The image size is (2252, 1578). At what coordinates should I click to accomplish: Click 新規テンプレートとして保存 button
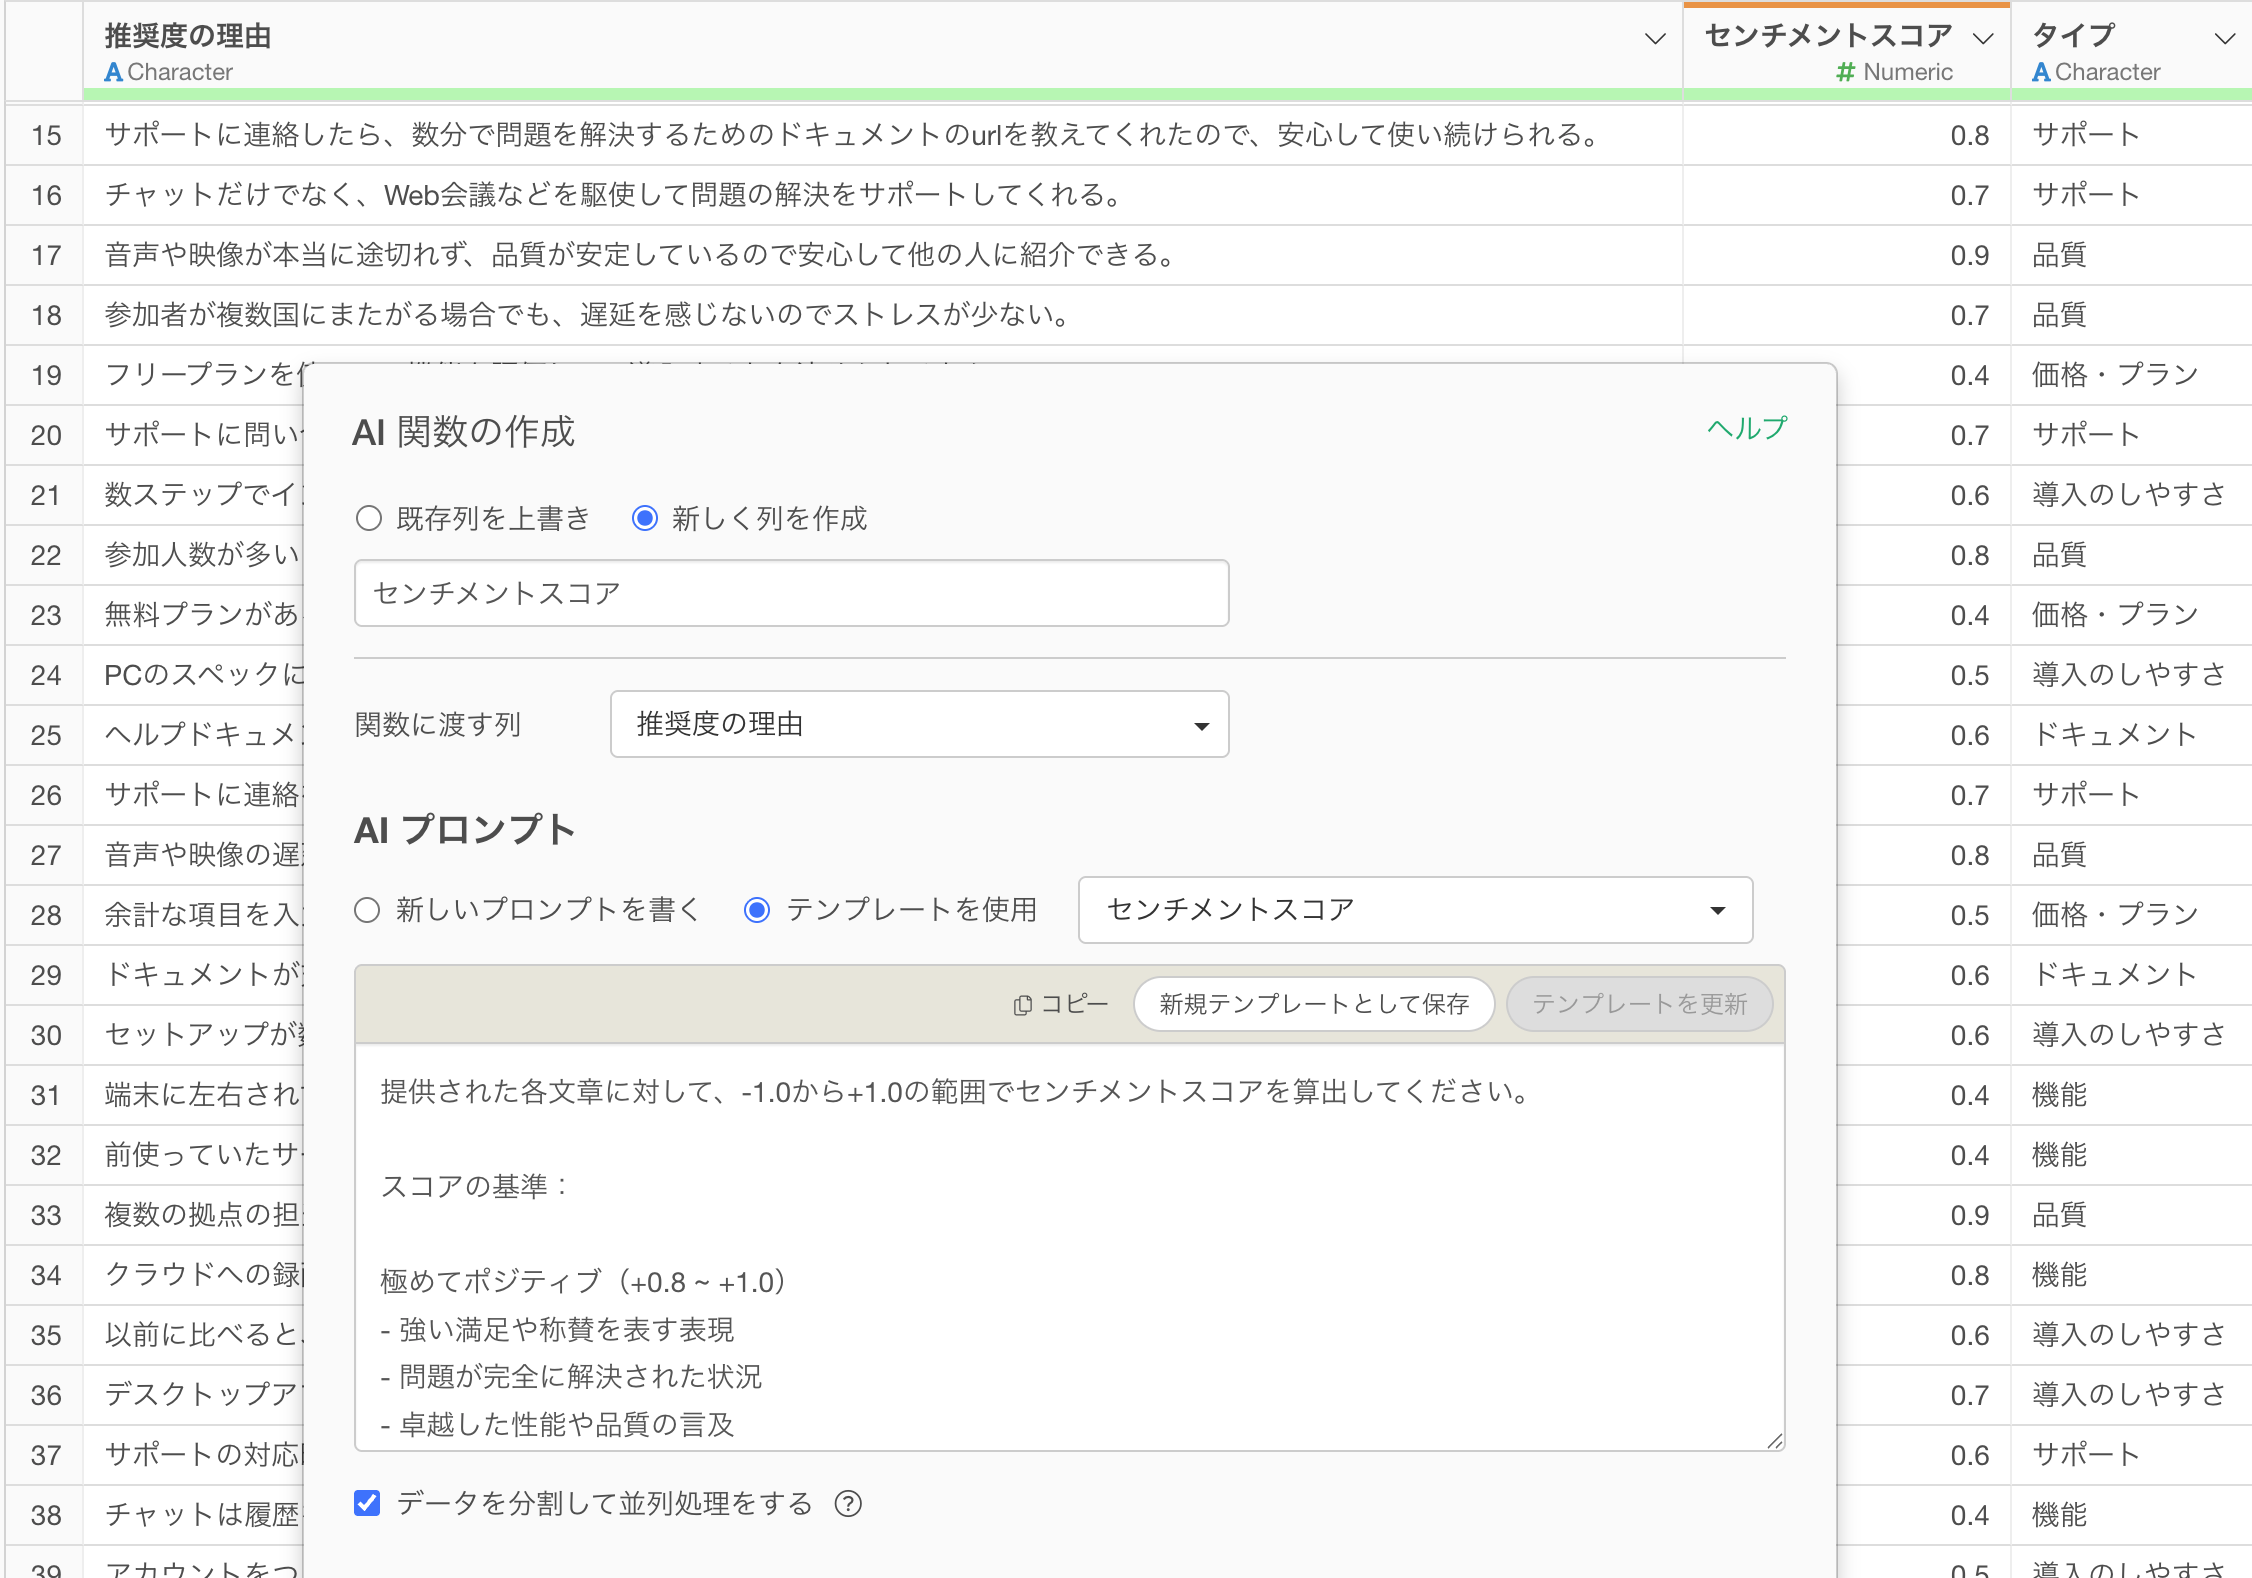tap(1314, 1004)
